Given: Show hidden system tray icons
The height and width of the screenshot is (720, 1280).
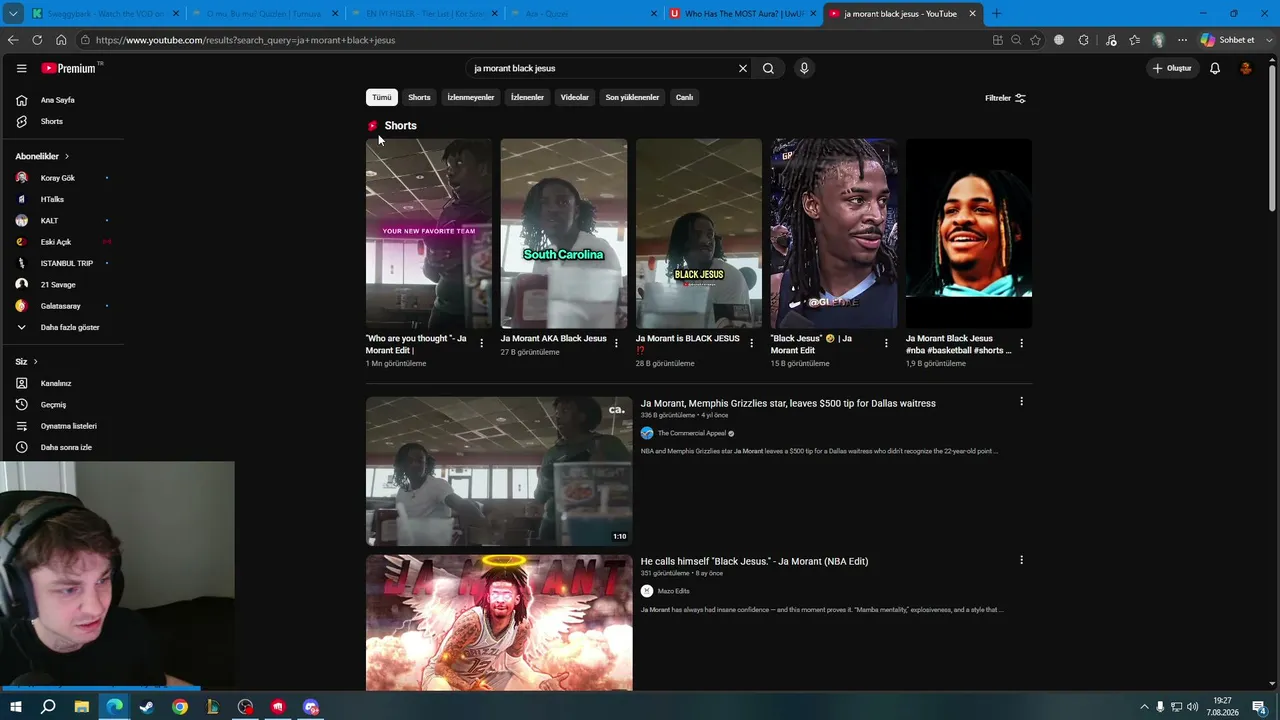Looking at the screenshot, I should (1144, 707).
